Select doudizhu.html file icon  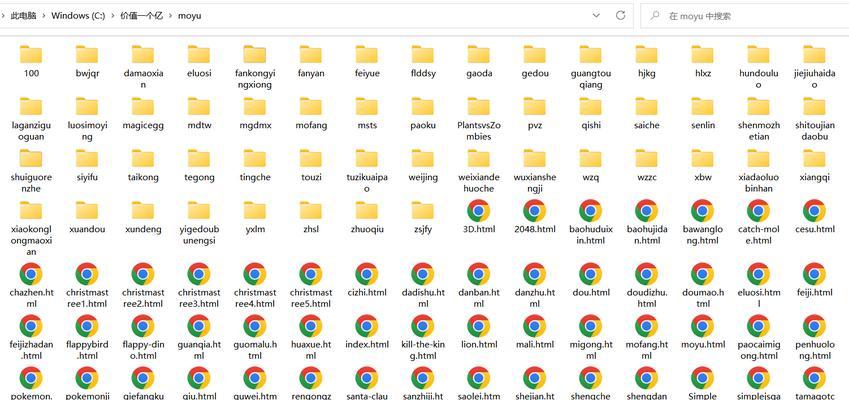click(x=646, y=274)
